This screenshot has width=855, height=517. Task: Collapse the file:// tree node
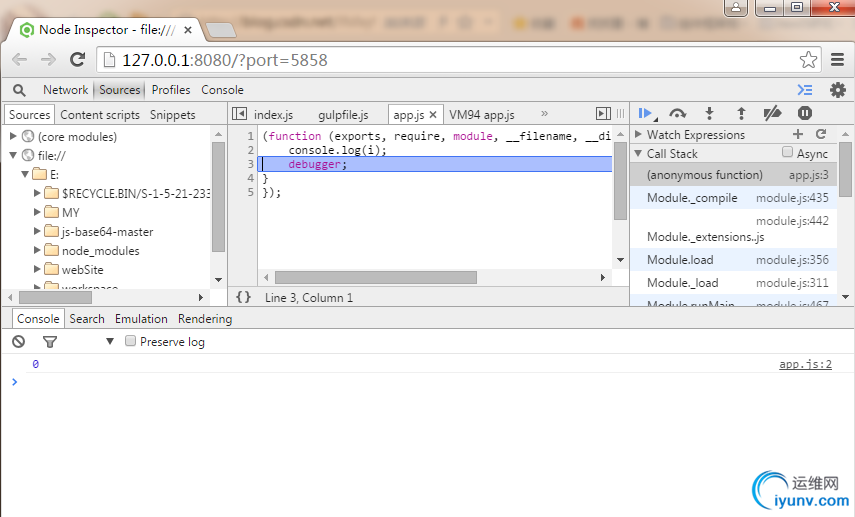click(14, 155)
